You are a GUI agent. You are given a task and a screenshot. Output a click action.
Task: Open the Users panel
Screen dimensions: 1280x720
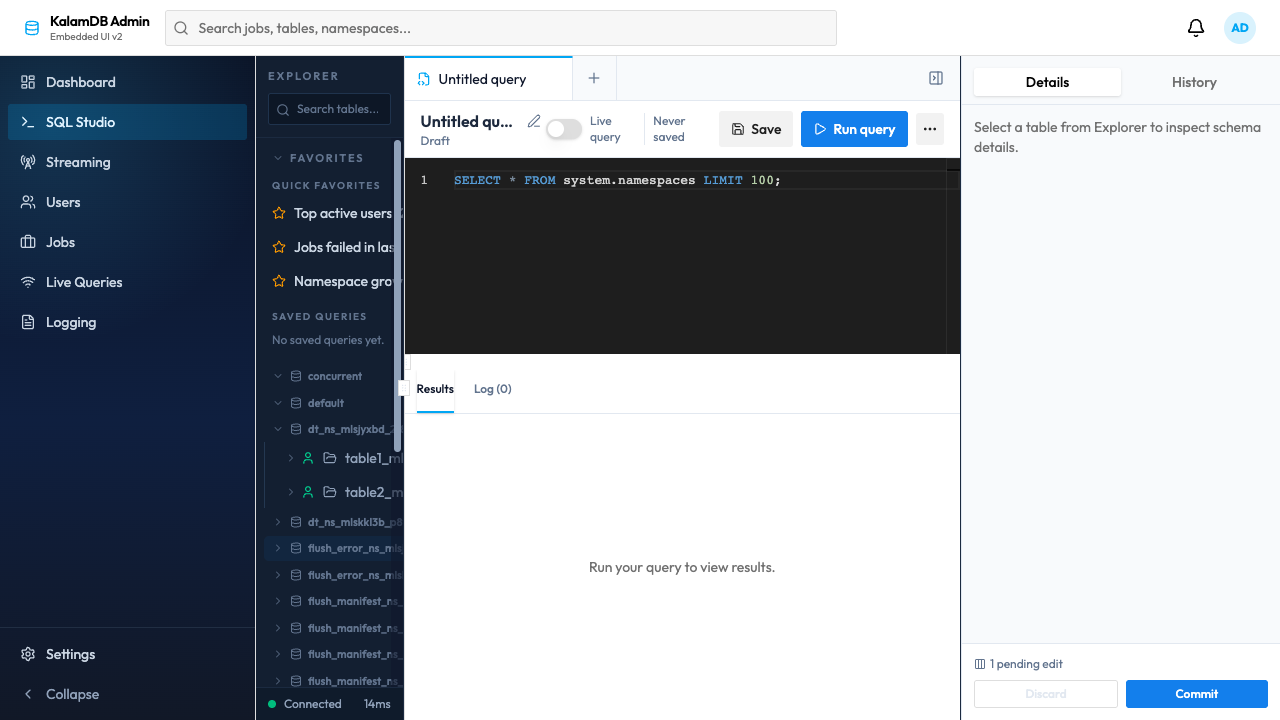(64, 202)
